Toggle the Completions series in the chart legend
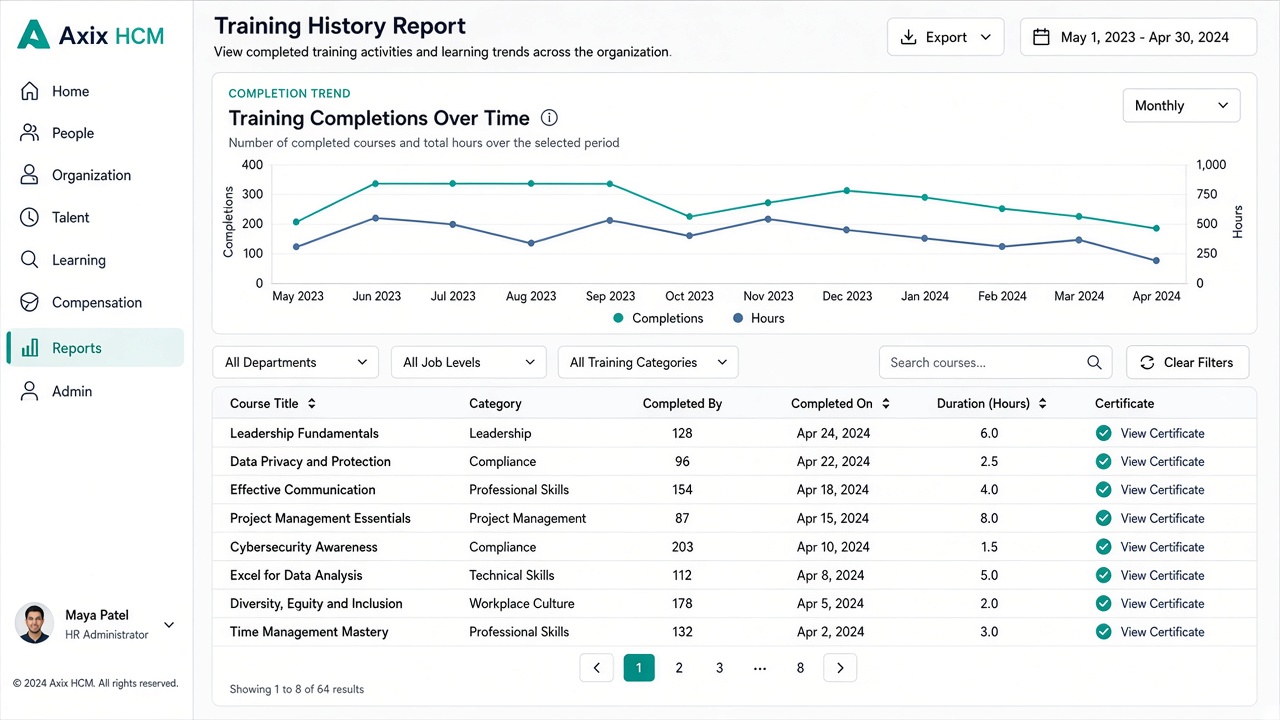The height and width of the screenshot is (720, 1280). coord(658,318)
